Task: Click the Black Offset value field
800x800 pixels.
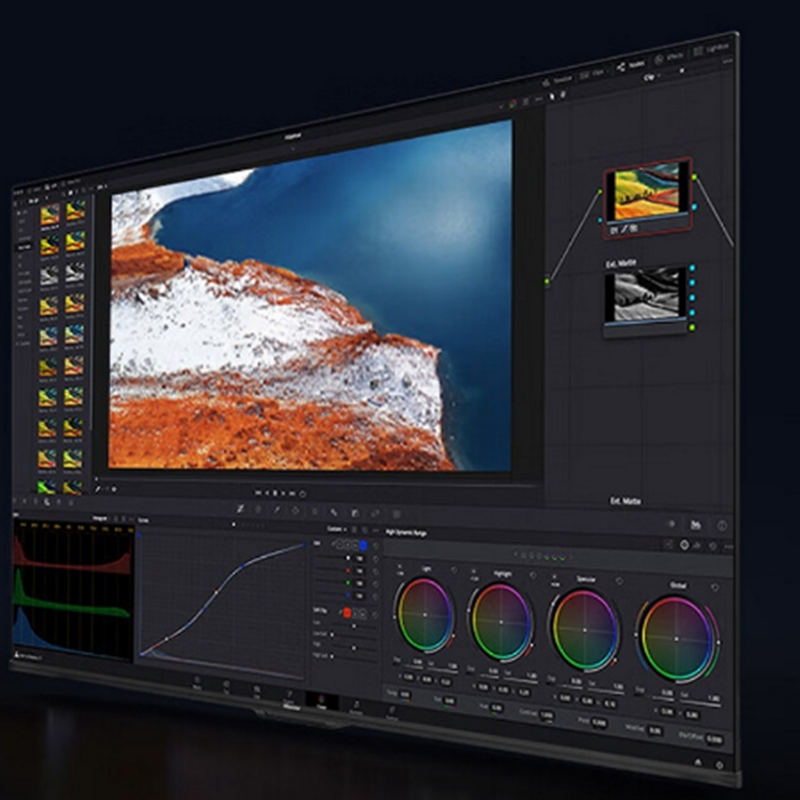Action: coord(714,739)
